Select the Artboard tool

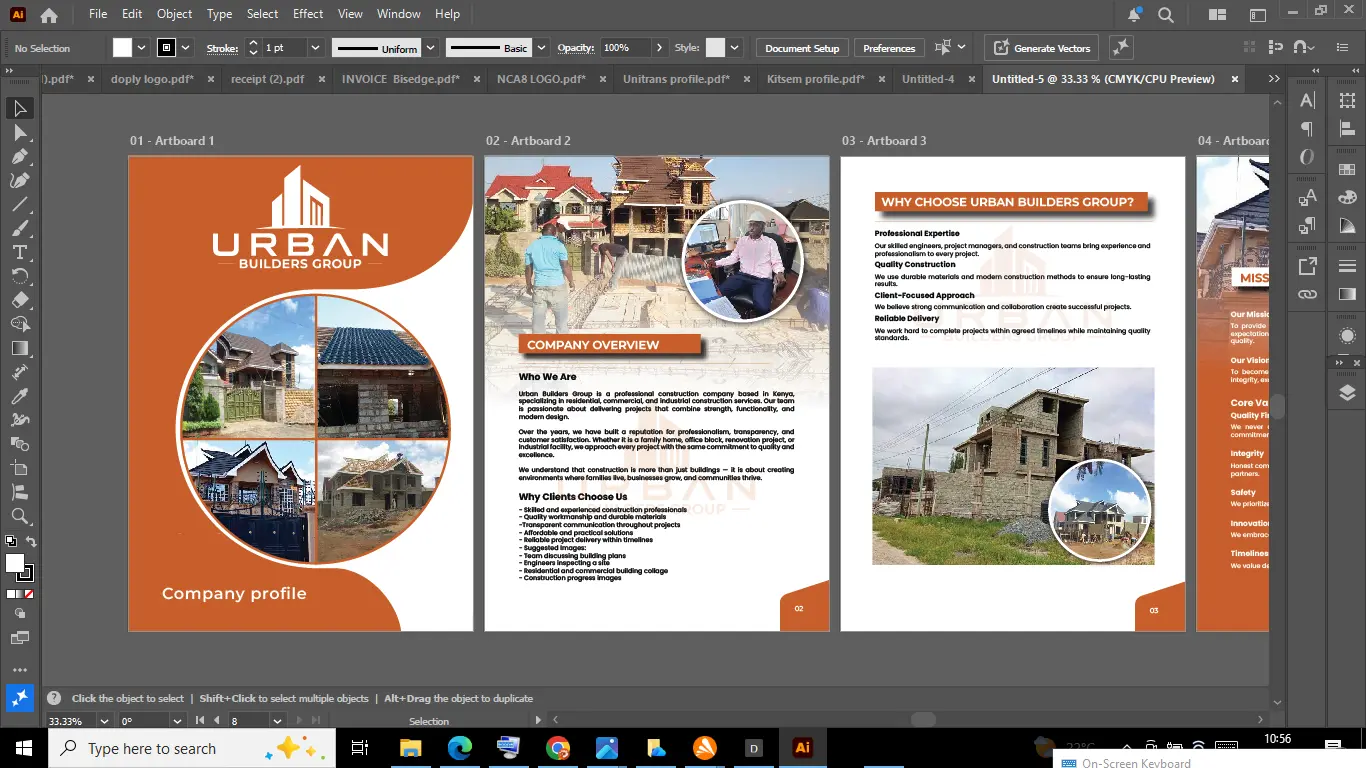pyautogui.click(x=20, y=468)
